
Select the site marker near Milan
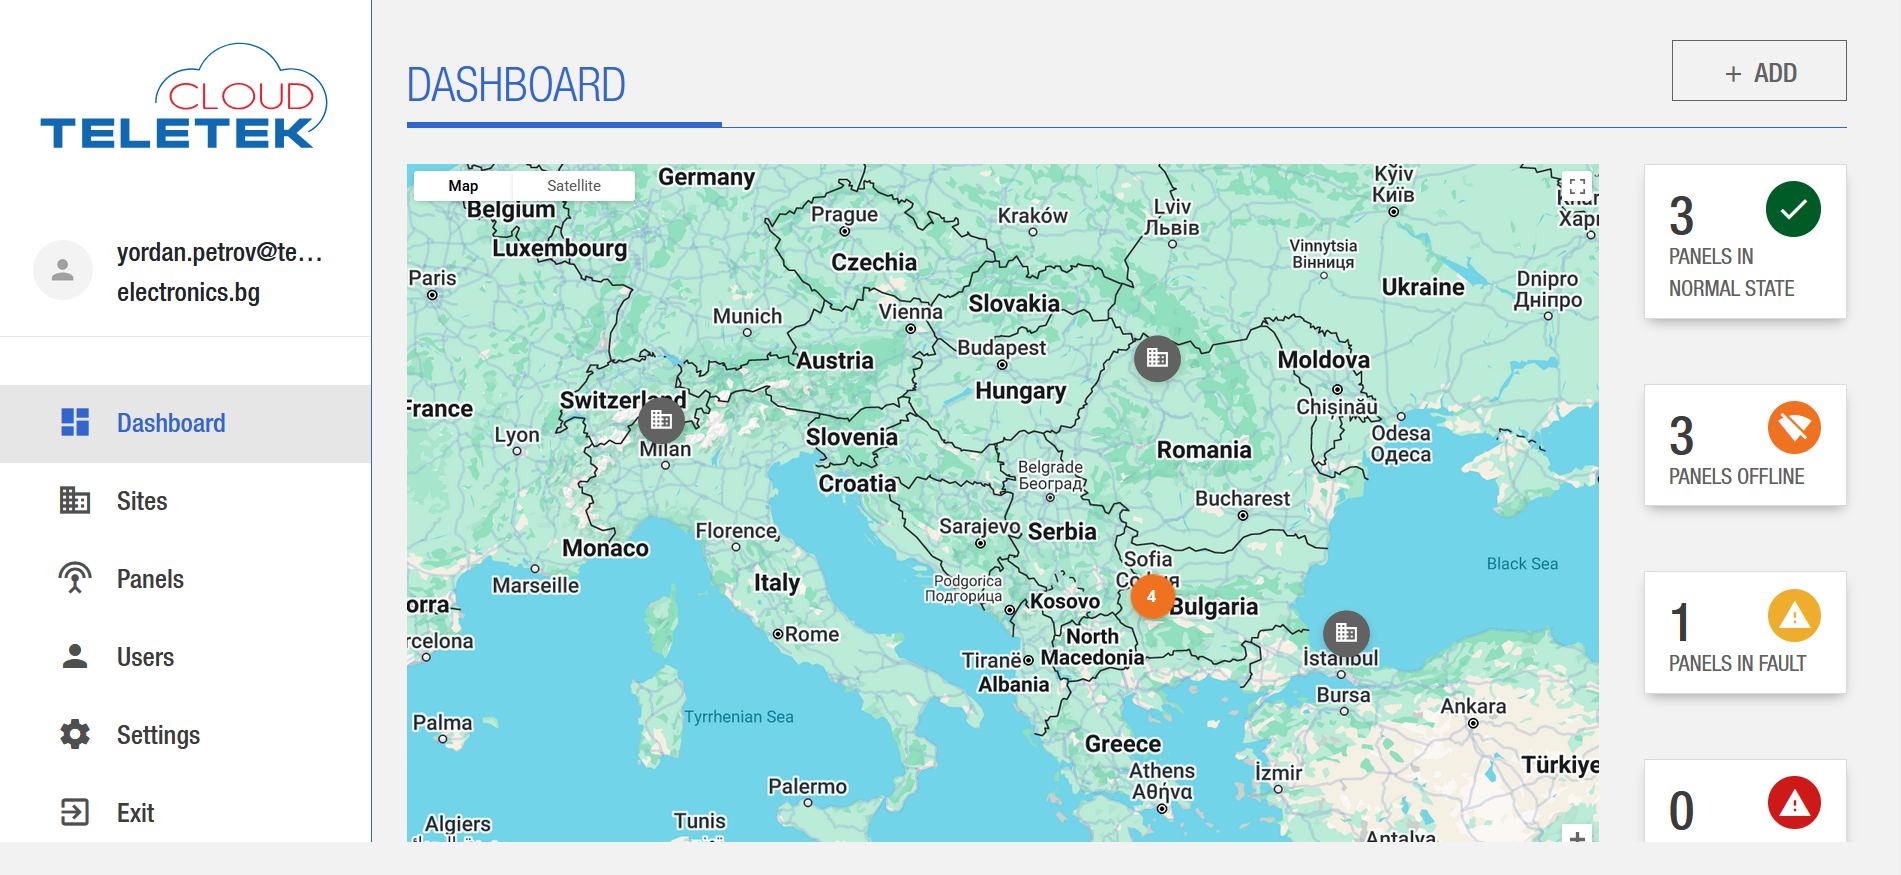[661, 420]
